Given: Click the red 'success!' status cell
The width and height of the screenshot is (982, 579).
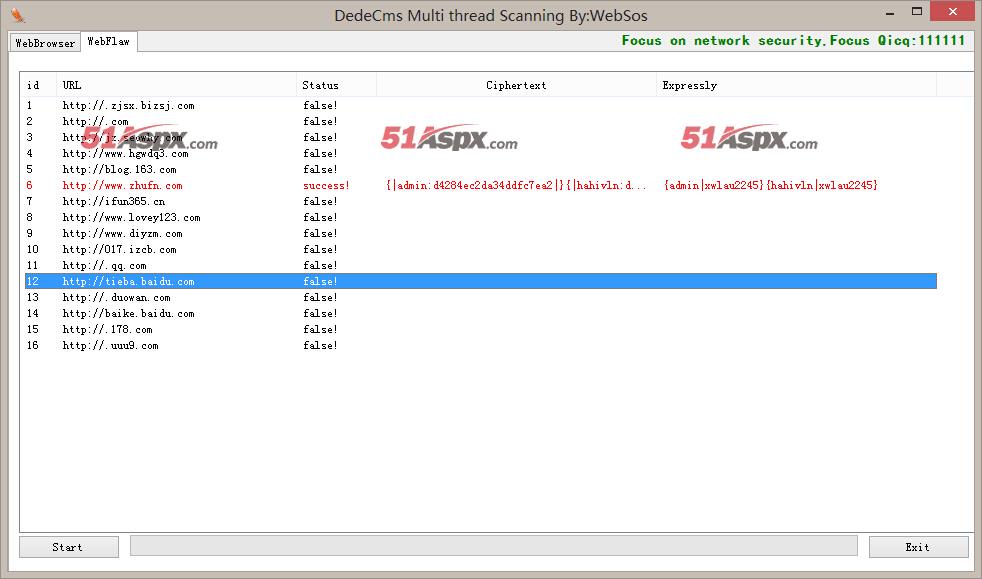Looking at the screenshot, I should click(x=326, y=185).
